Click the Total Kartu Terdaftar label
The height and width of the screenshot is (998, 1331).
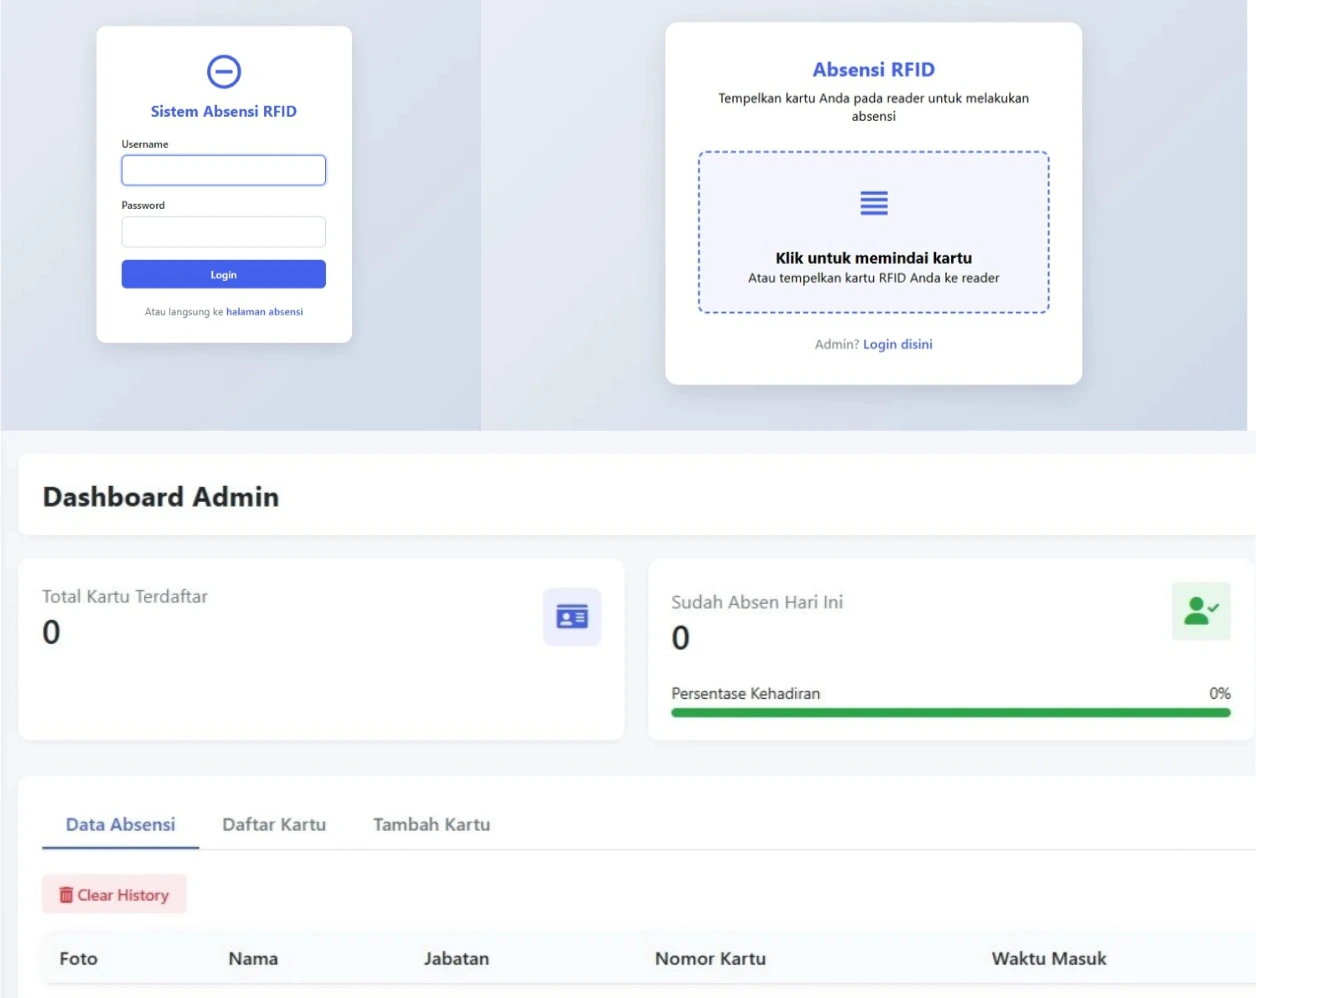(x=125, y=597)
